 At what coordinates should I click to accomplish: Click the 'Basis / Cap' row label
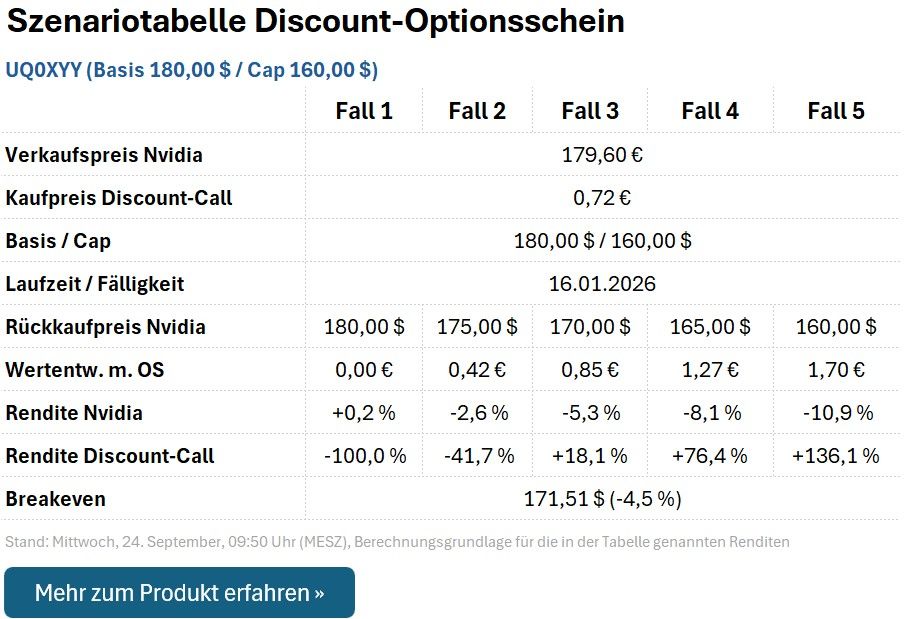tap(58, 241)
